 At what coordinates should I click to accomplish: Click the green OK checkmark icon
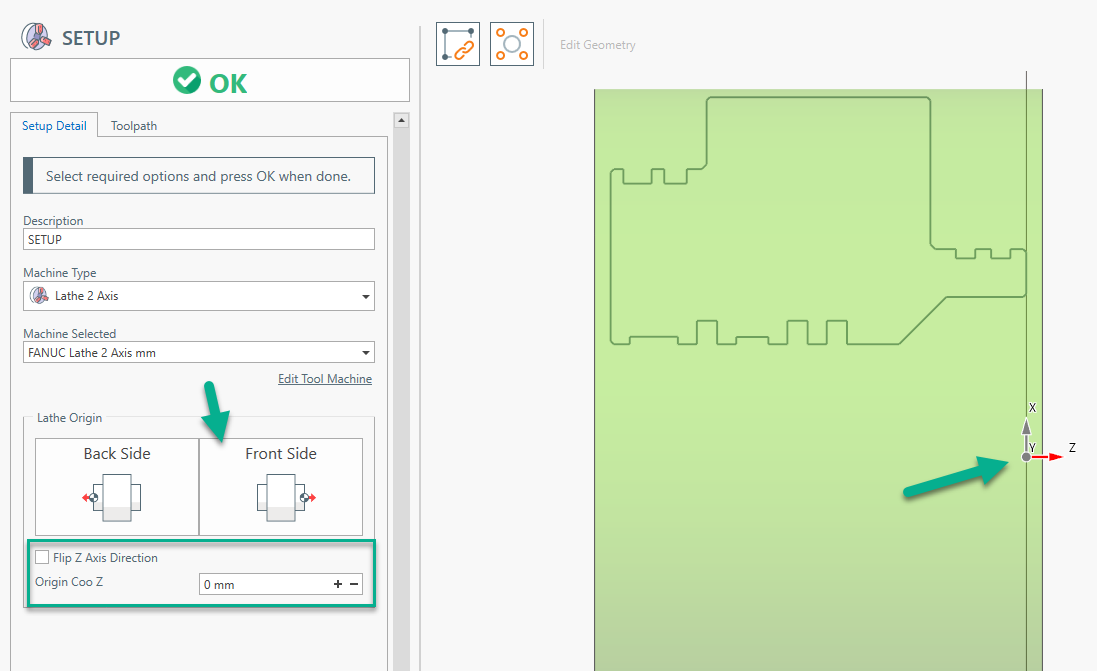186,81
